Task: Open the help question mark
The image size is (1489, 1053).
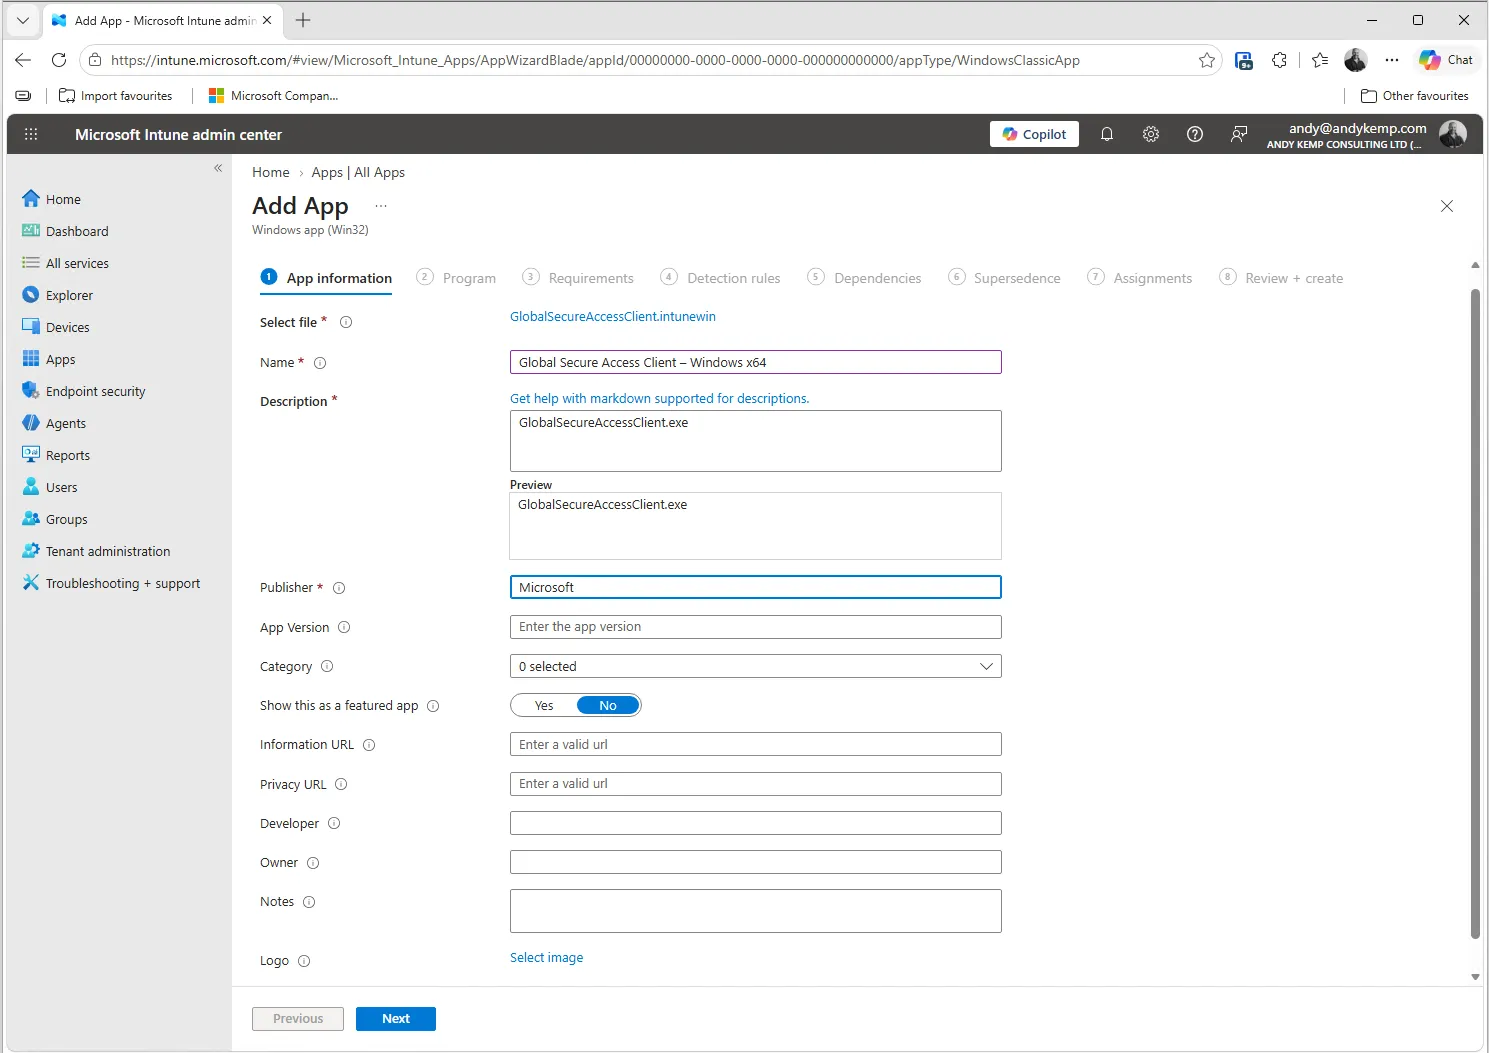Action: coord(1195,134)
